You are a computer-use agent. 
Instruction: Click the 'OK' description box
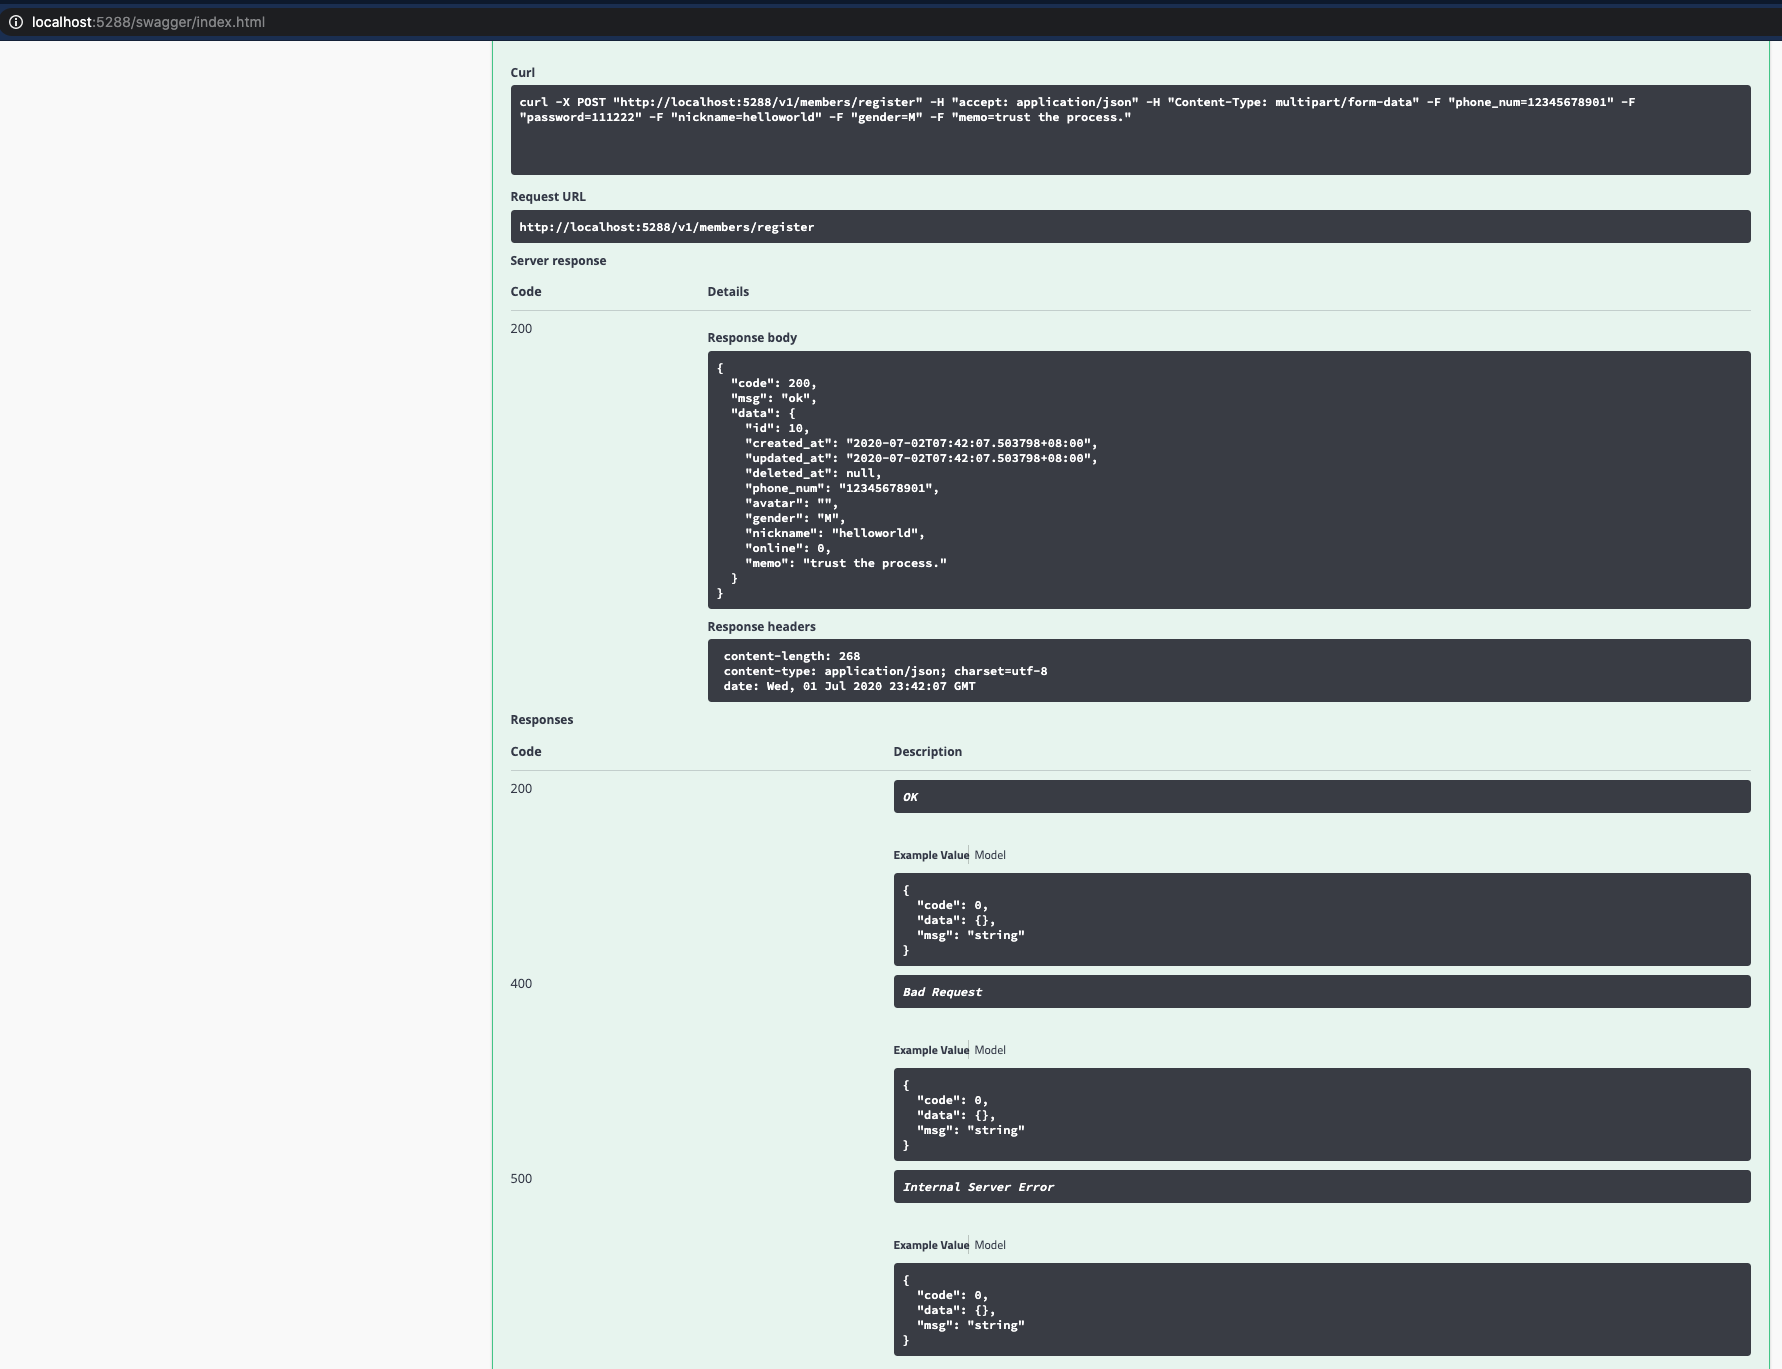coord(1322,797)
